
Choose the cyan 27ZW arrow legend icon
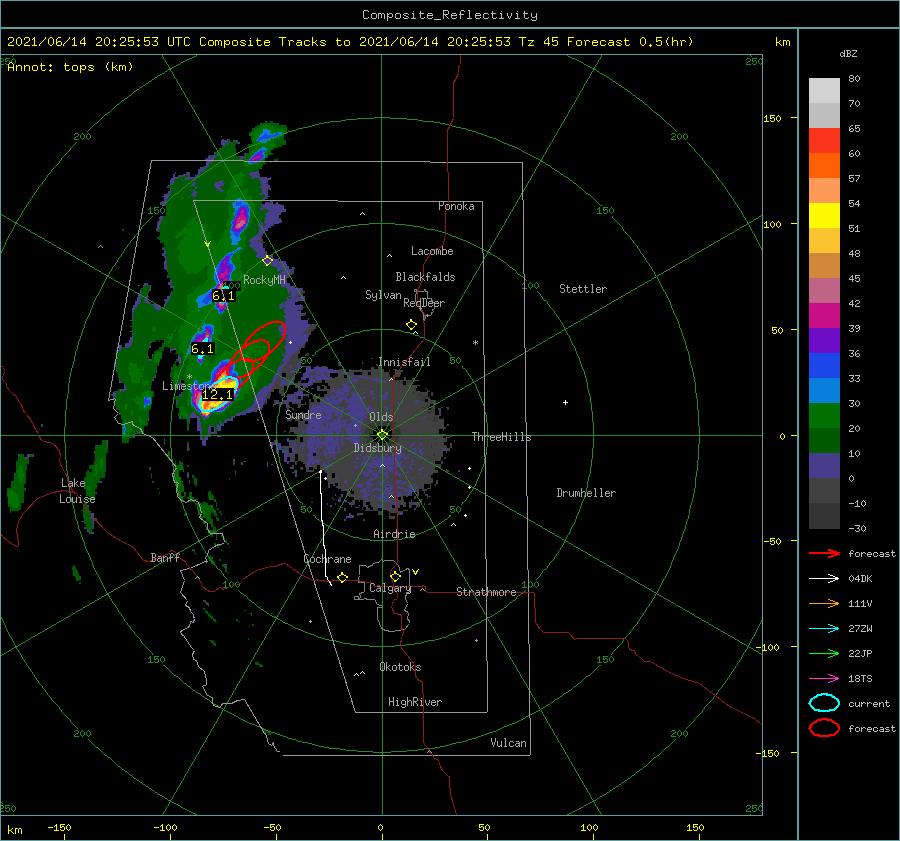pos(824,629)
